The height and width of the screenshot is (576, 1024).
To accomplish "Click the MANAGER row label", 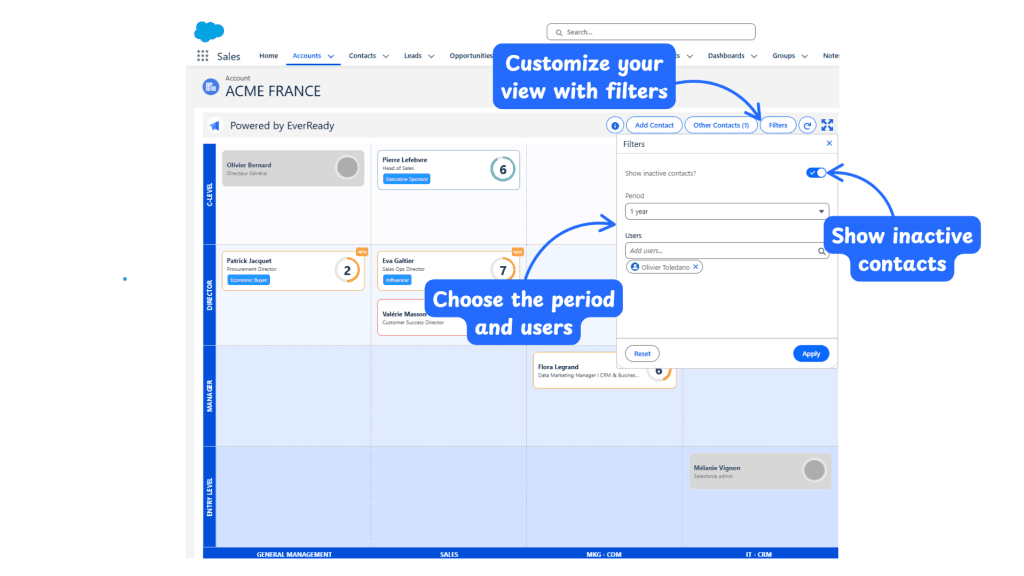I will click(210, 396).
